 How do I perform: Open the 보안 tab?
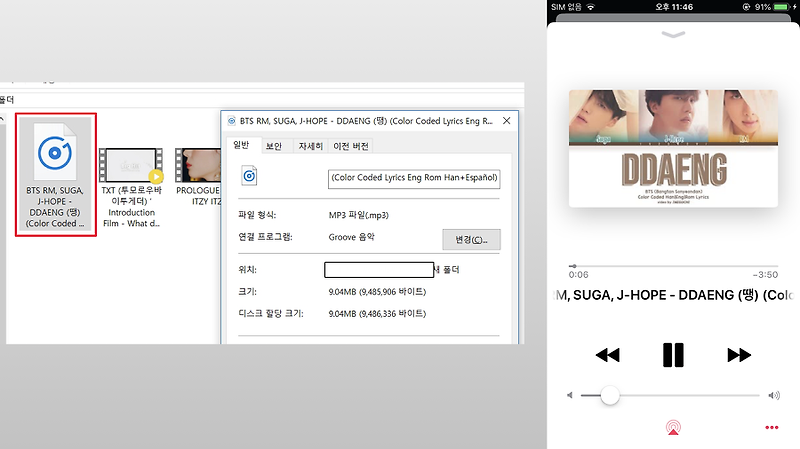pyautogui.click(x=273, y=146)
